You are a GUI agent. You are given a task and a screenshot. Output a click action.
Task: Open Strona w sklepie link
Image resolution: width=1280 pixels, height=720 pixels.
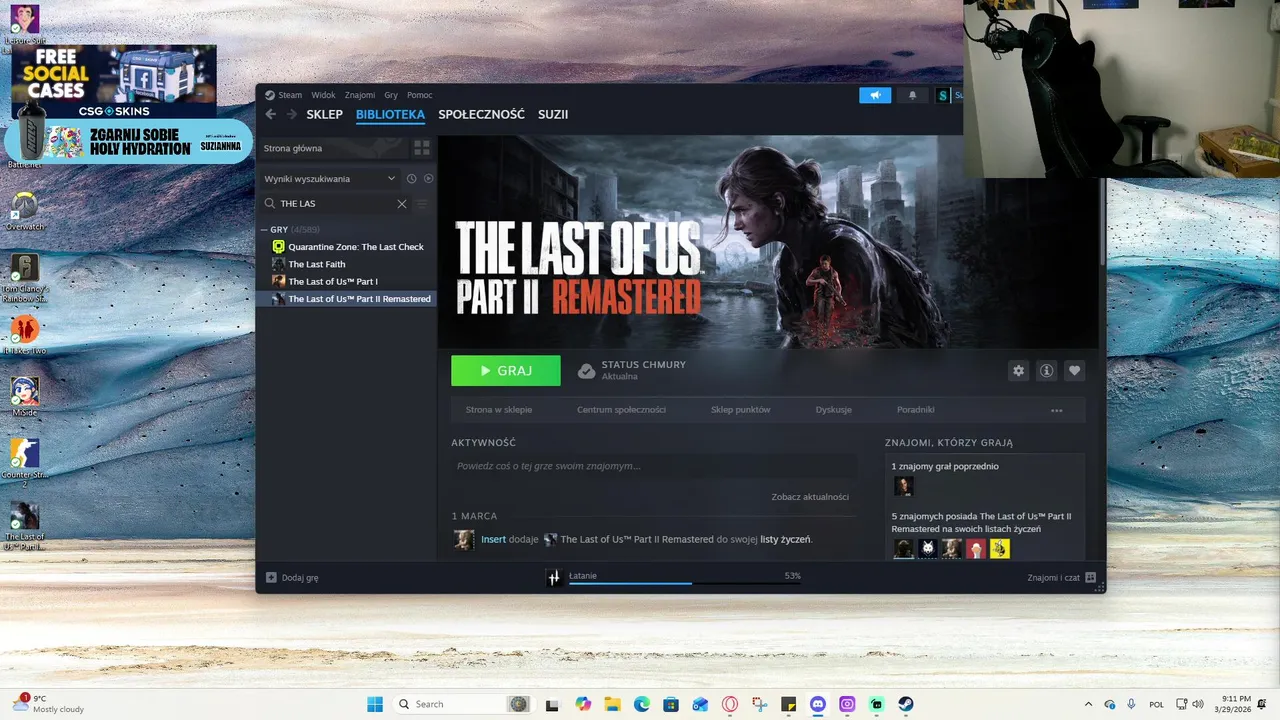click(499, 410)
